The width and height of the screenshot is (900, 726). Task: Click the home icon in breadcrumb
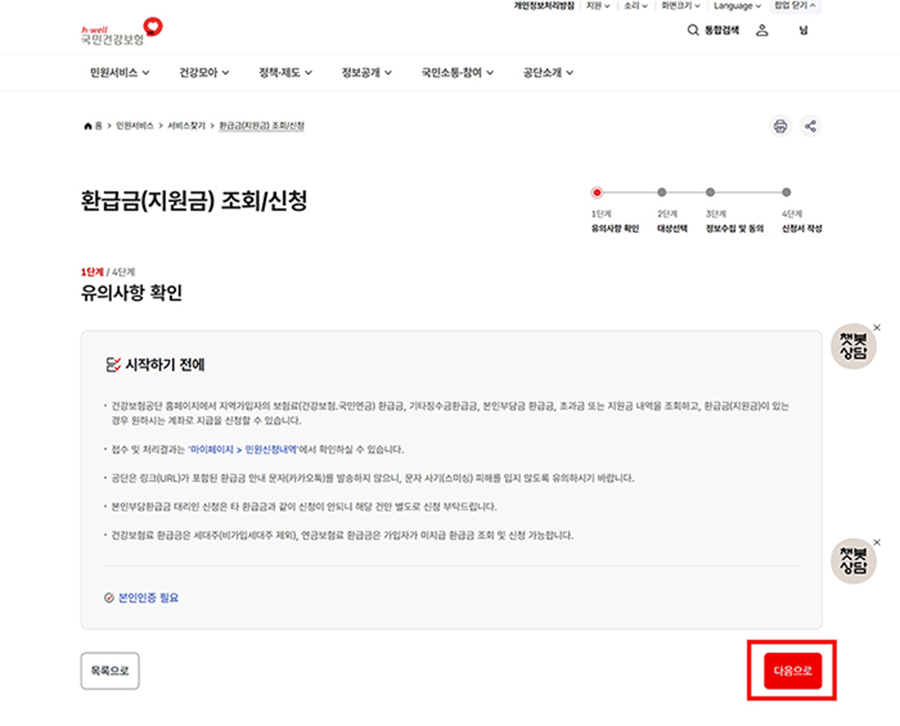pos(88,126)
